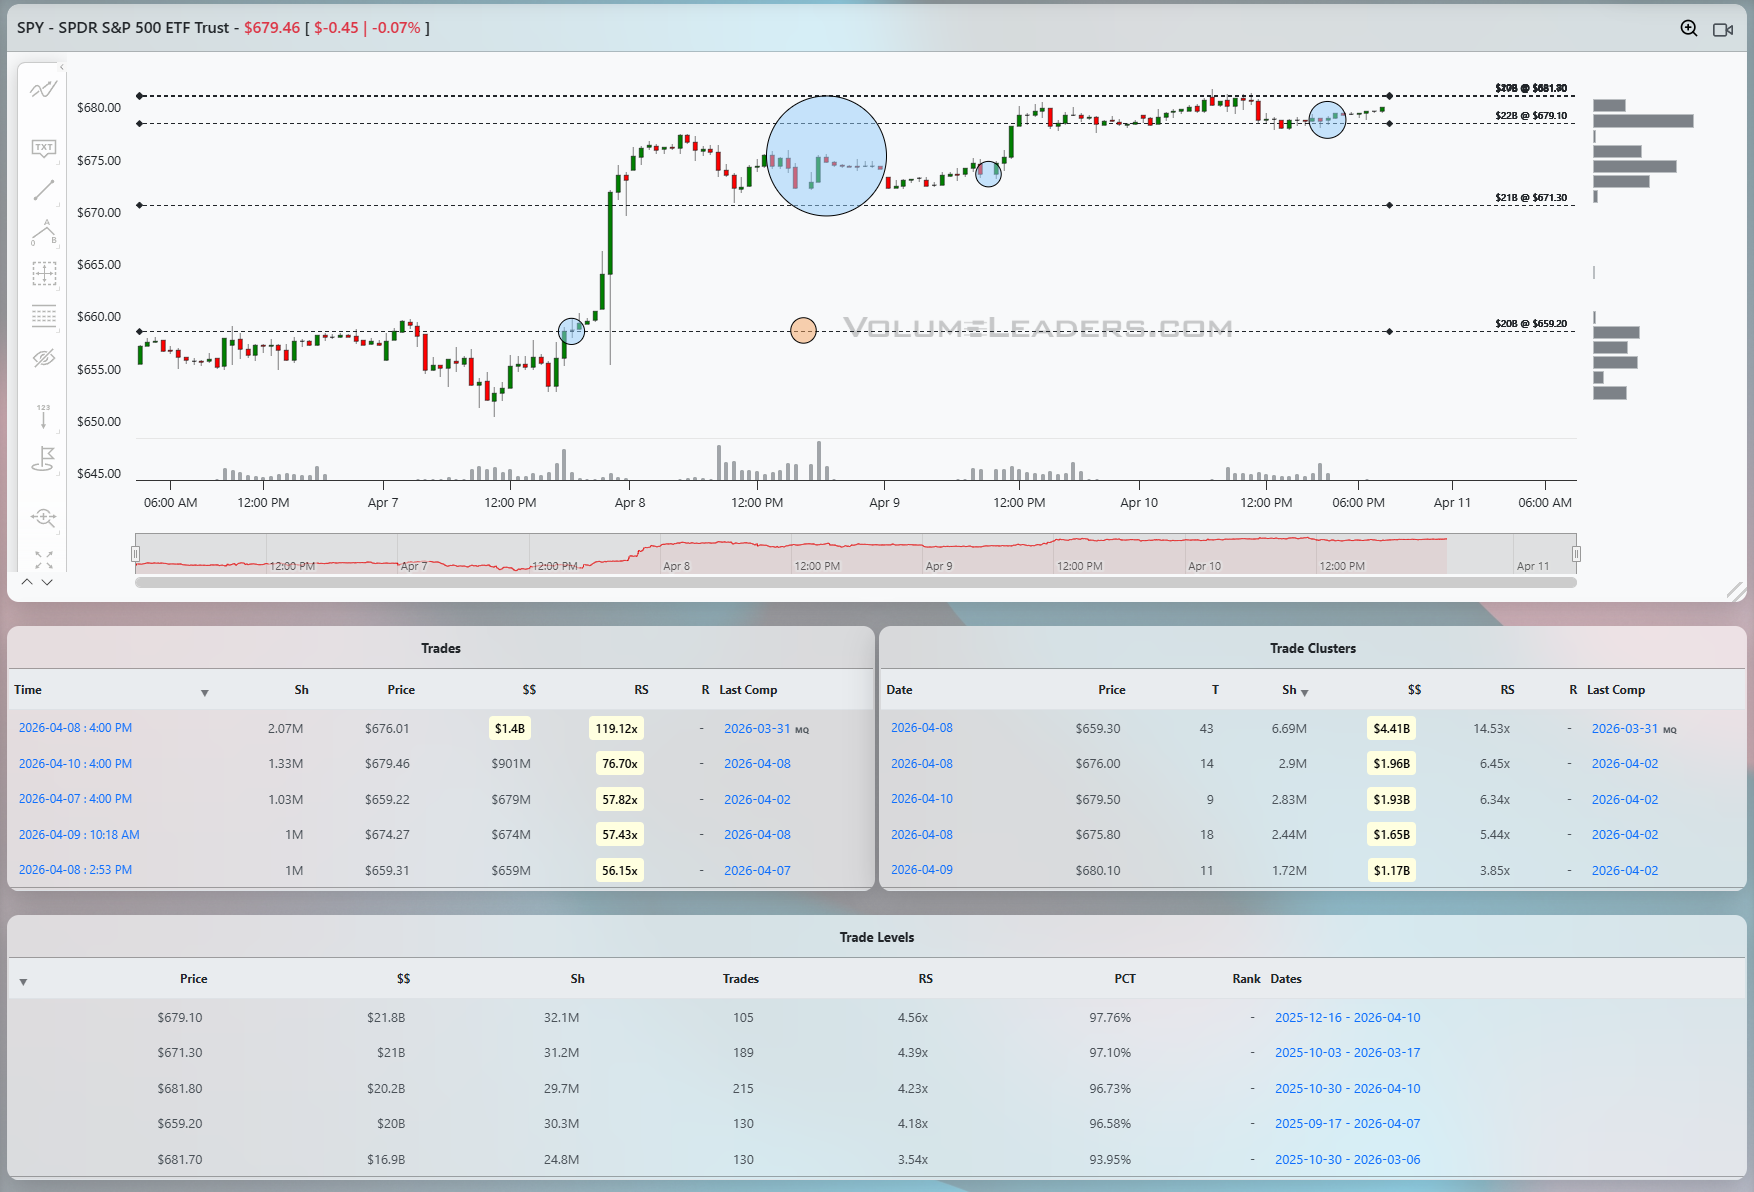The width and height of the screenshot is (1754, 1192).
Task: Sort Trades by $$ column header
Action: pyautogui.click(x=529, y=690)
